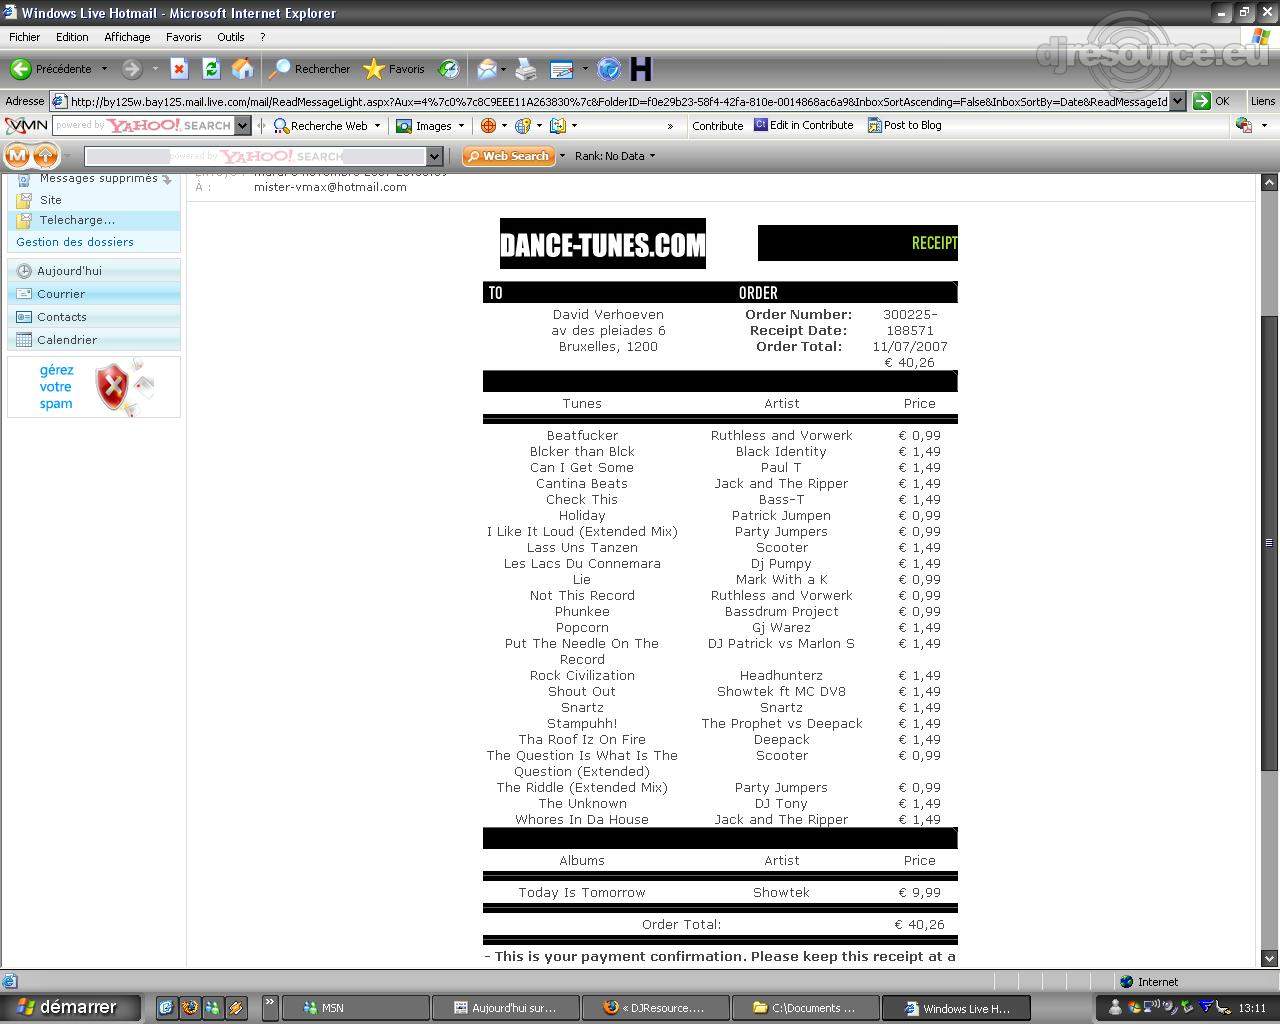Open the ? help menu
Screen dimensions: 1280x1024
click(262, 37)
